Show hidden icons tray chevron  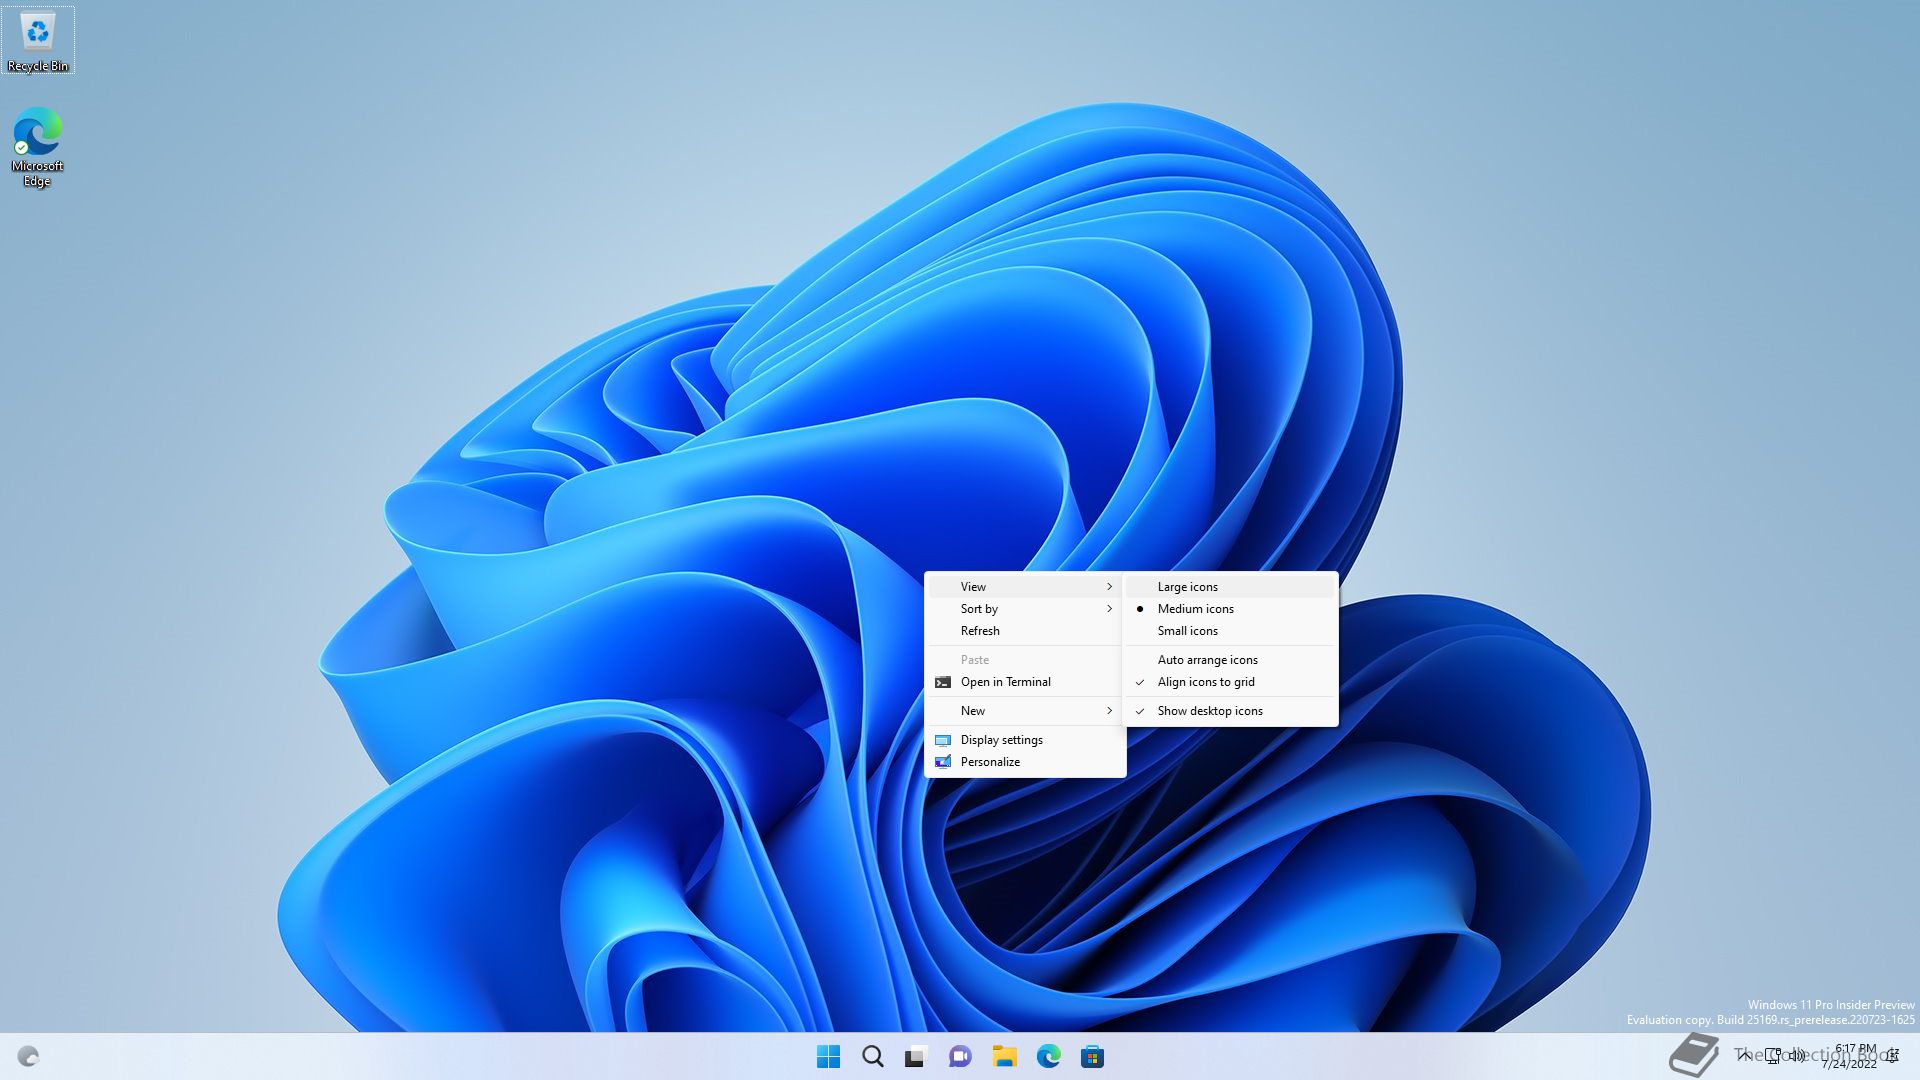pos(1744,1055)
